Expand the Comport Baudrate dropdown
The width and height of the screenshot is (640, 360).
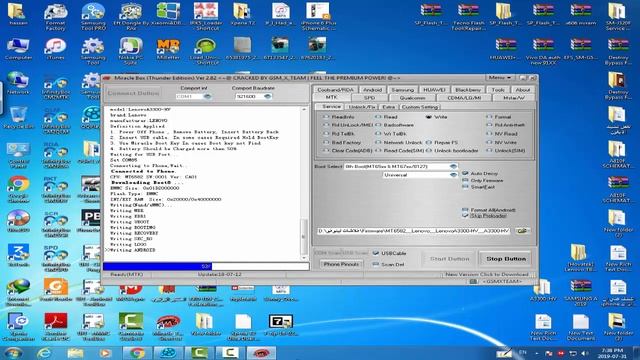click(267, 96)
